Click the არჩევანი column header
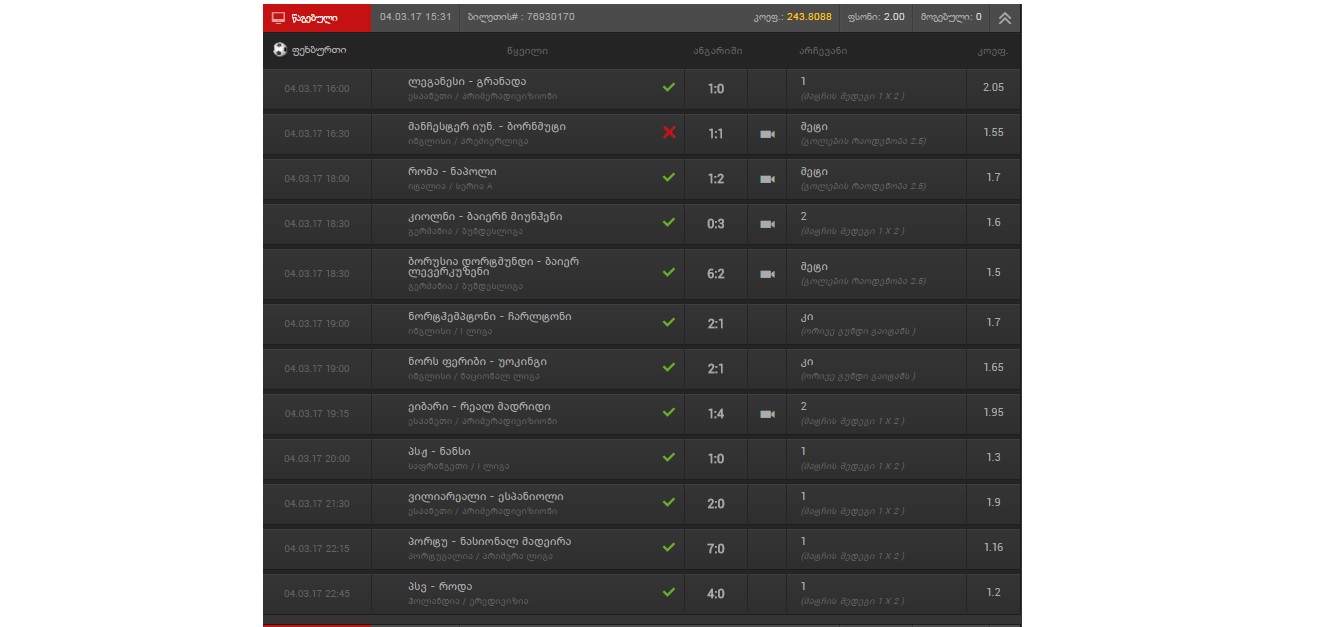 tap(823, 51)
